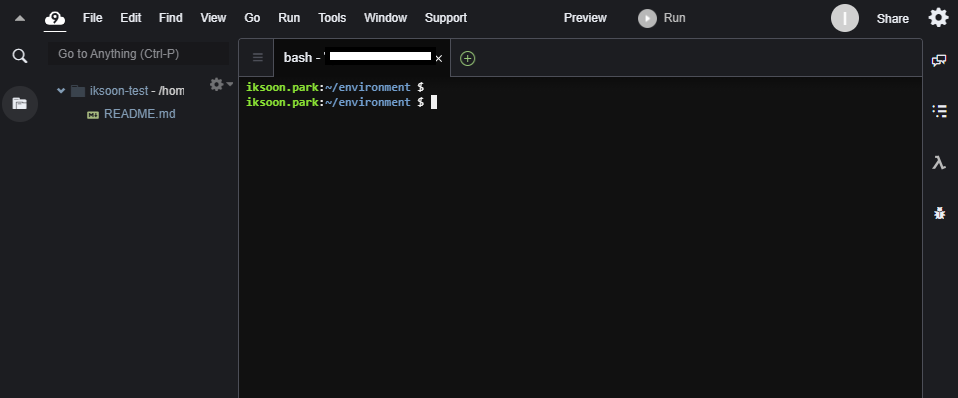Screen dimensions: 958x398
Task: Open preferences with the gear icon
Action: pos(938,18)
